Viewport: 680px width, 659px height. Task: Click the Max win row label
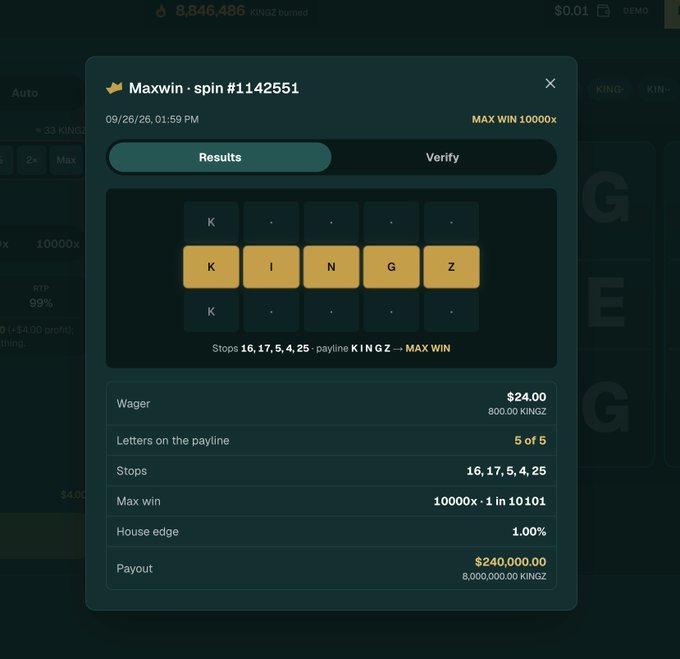(x=138, y=501)
